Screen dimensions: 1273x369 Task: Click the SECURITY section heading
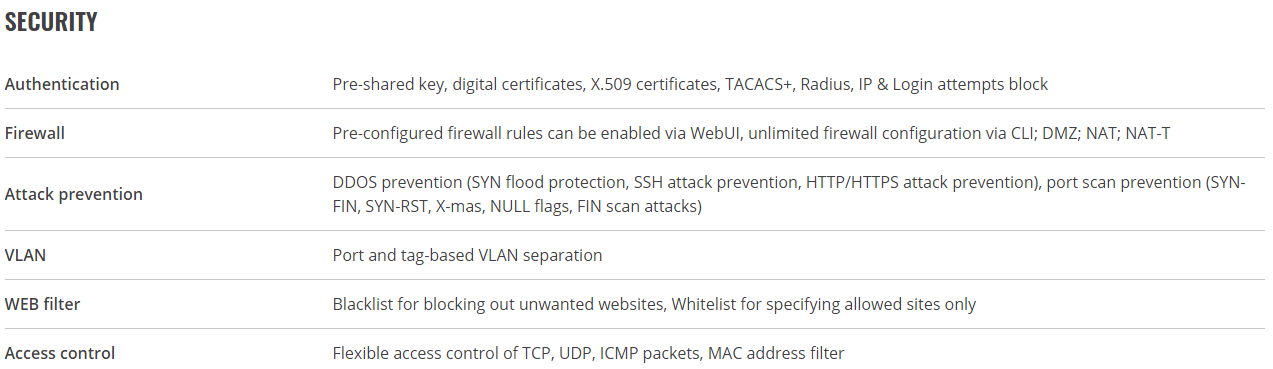click(x=51, y=22)
